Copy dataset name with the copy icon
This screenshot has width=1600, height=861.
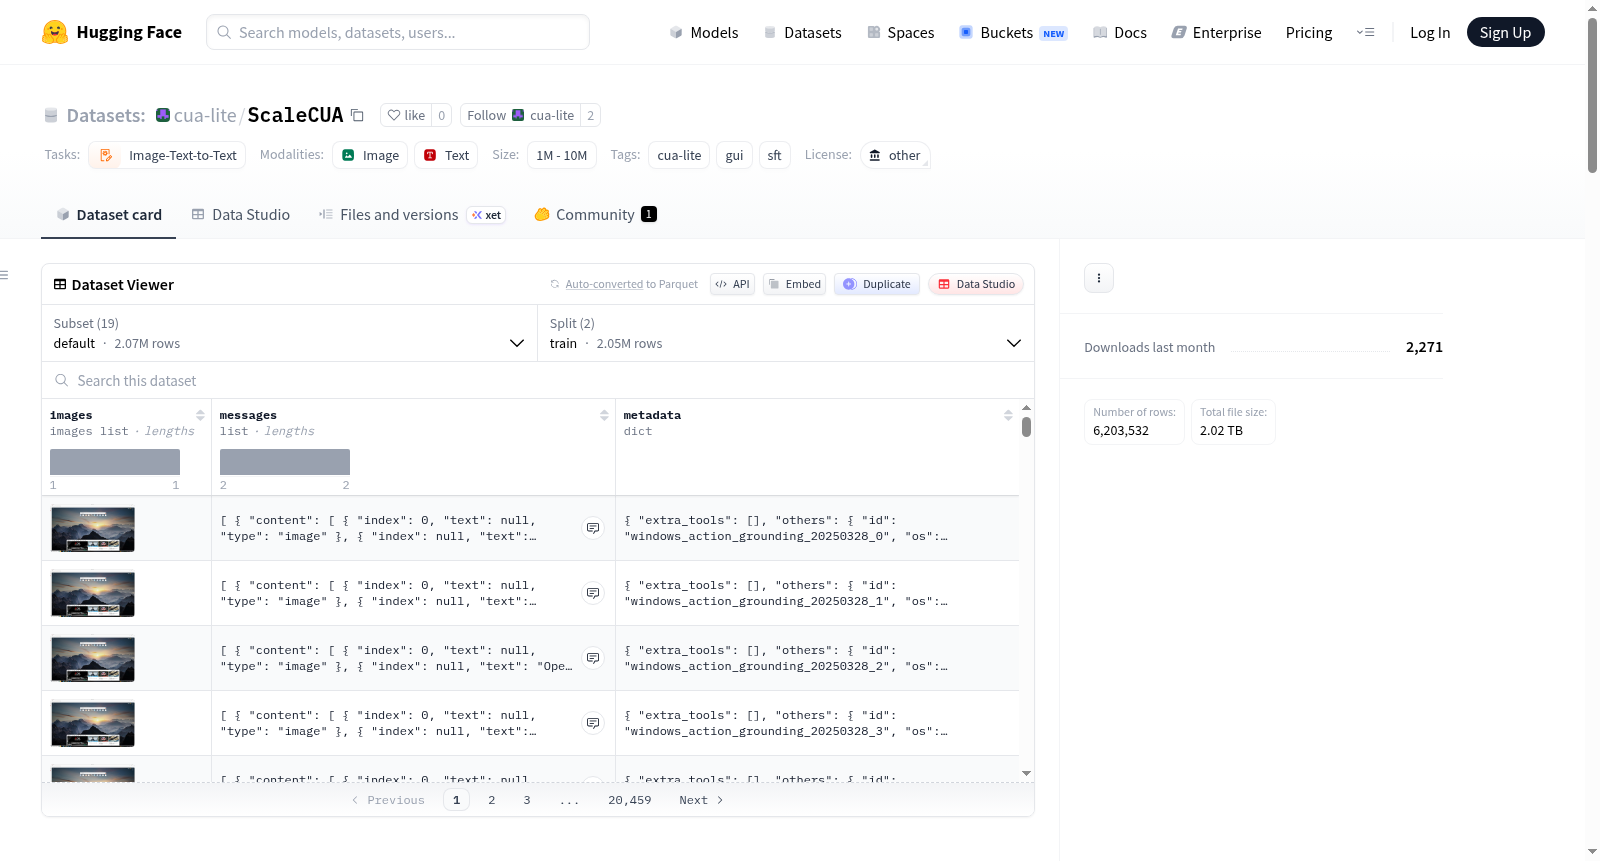357,115
